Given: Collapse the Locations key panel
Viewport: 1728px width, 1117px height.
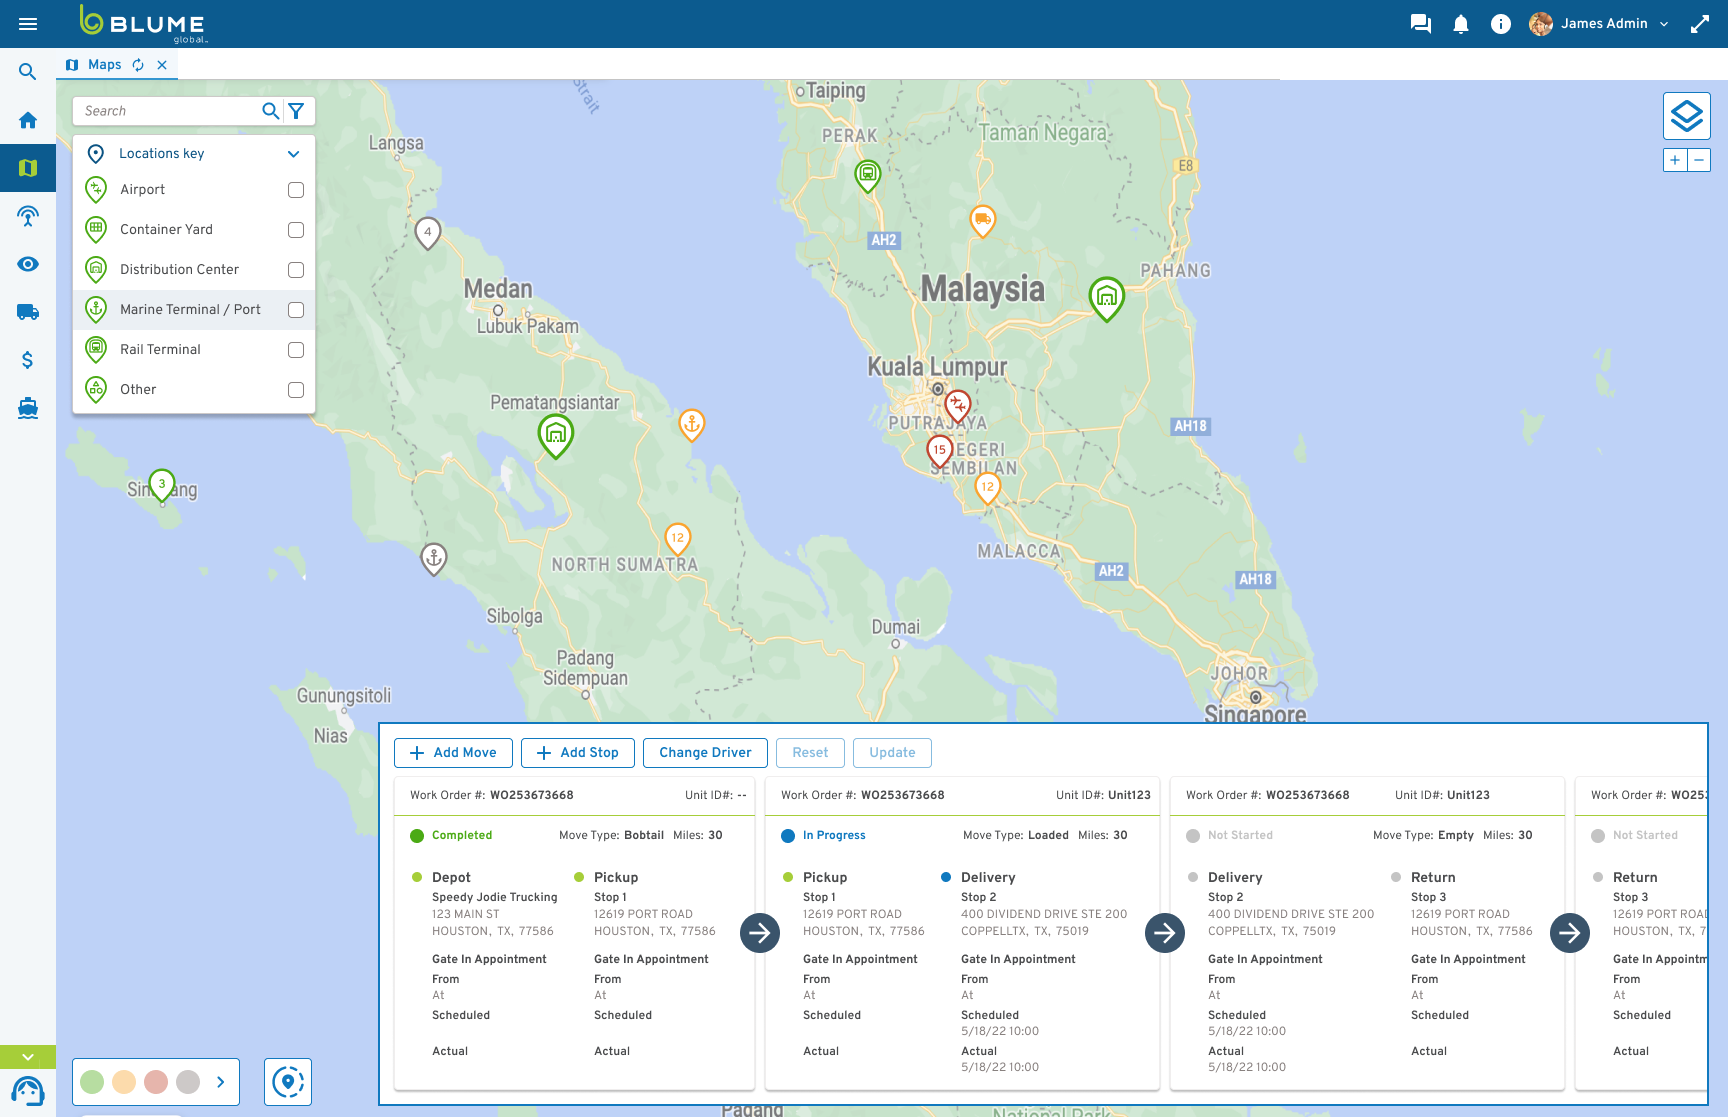Looking at the screenshot, I should (x=294, y=154).
